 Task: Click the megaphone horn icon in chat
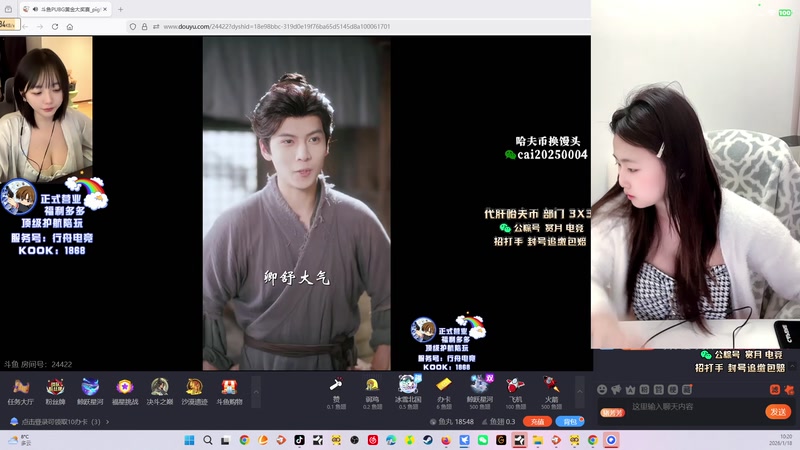pyautogui.click(x=616, y=389)
